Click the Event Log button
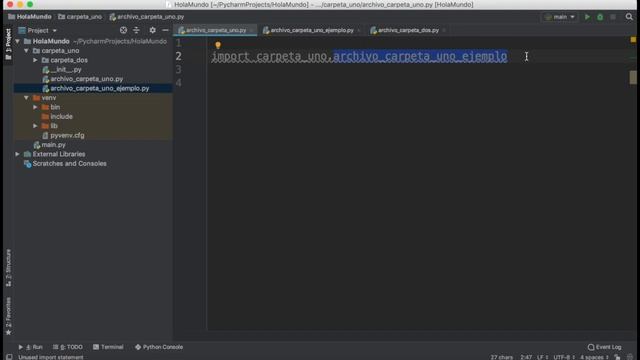Screen dimensions: 640x360 click(604, 347)
